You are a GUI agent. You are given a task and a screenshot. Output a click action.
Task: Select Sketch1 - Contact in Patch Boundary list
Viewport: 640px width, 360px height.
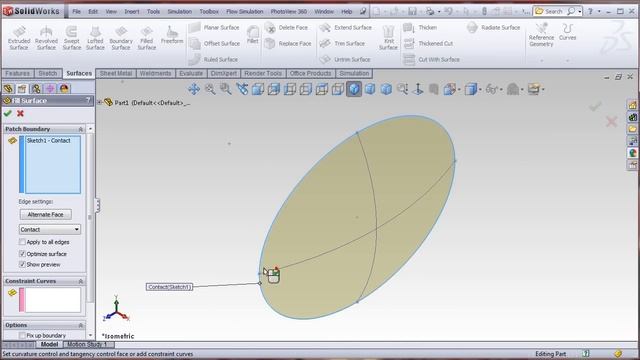(x=49, y=140)
